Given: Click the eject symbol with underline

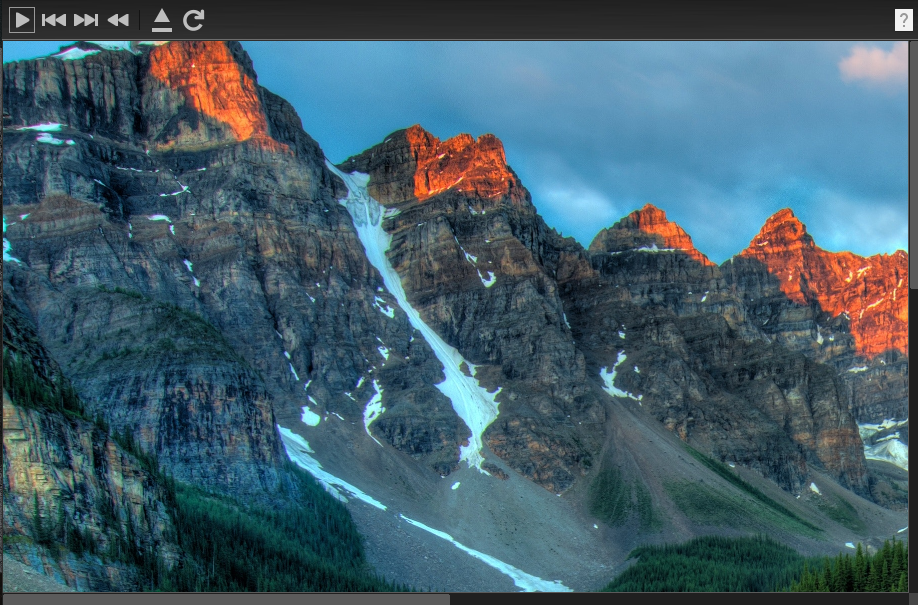Looking at the screenshot, I should tap(162, 18).
